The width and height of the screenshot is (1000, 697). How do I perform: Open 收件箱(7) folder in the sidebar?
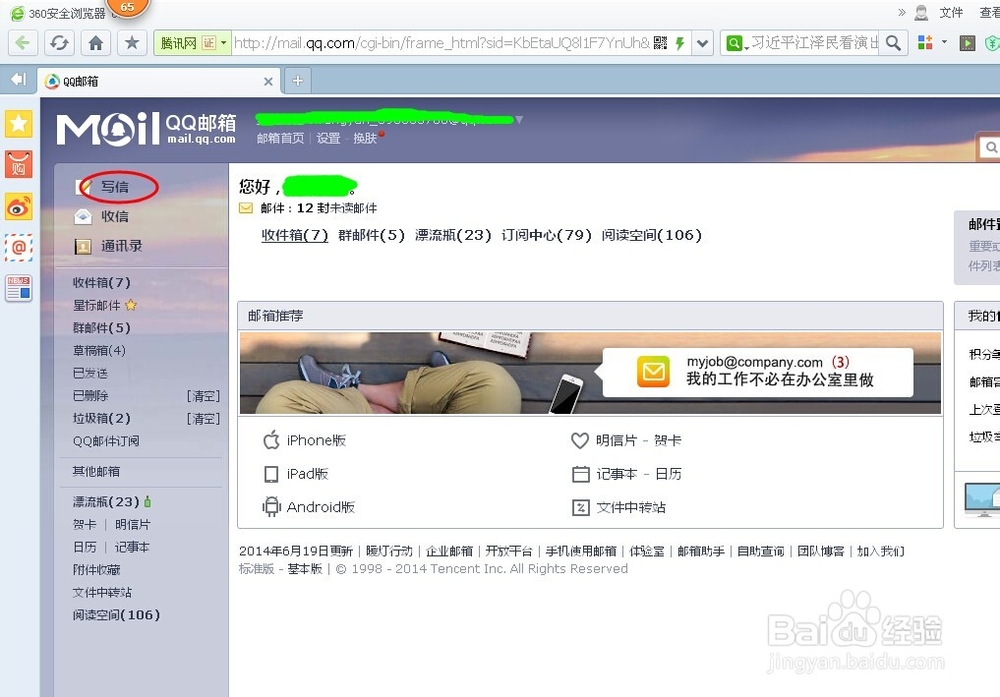(x=101, y=282)
